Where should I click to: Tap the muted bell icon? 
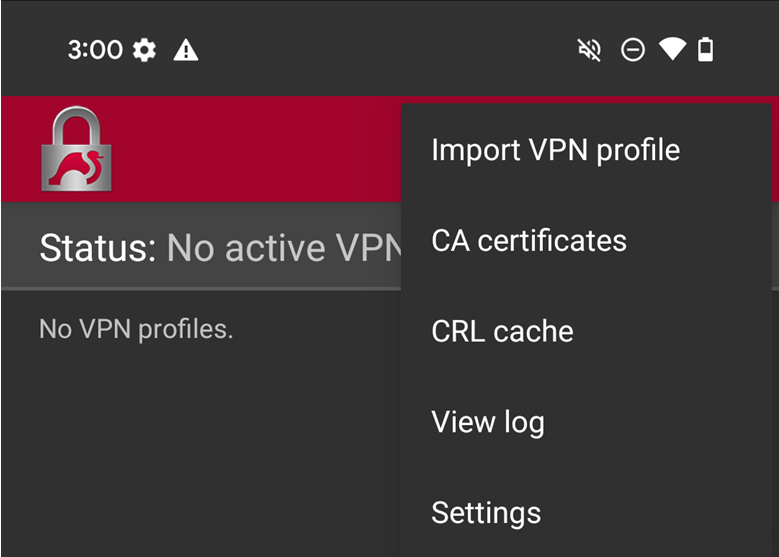coord(589,50)
